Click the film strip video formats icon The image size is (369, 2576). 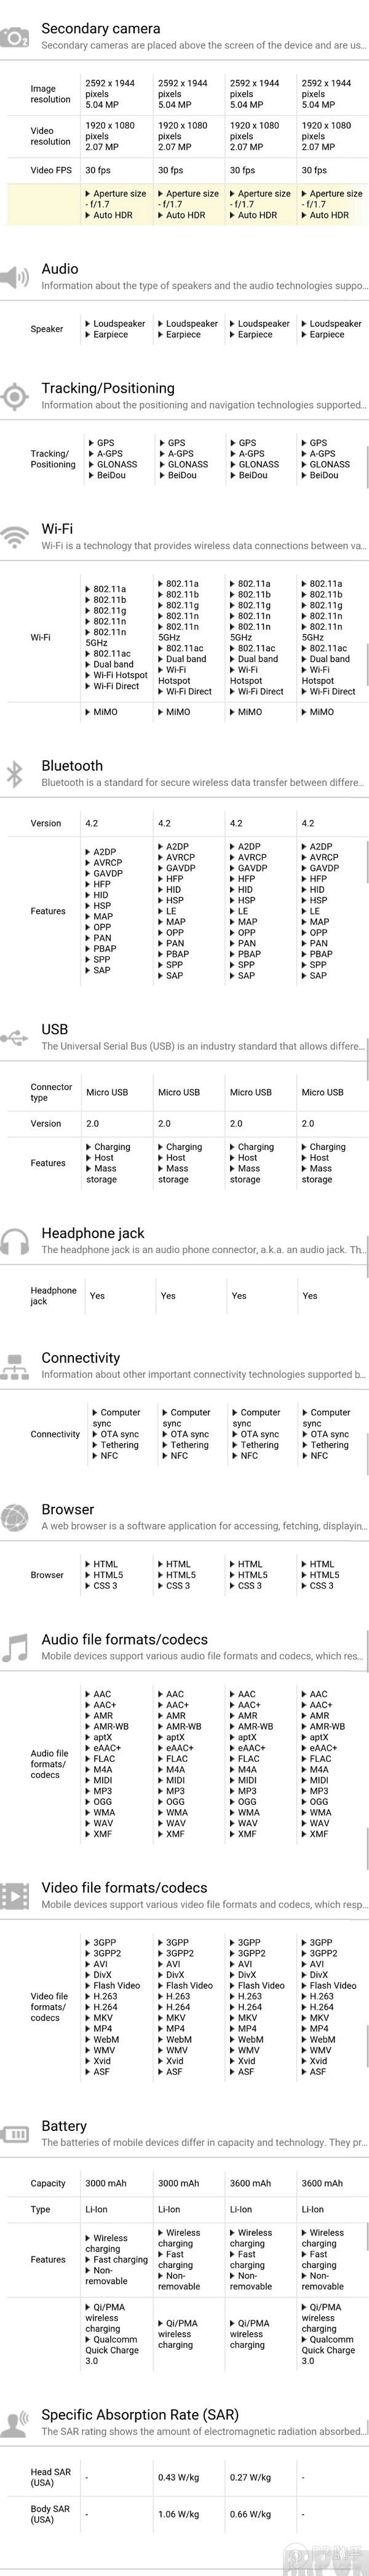[15, 1895]
